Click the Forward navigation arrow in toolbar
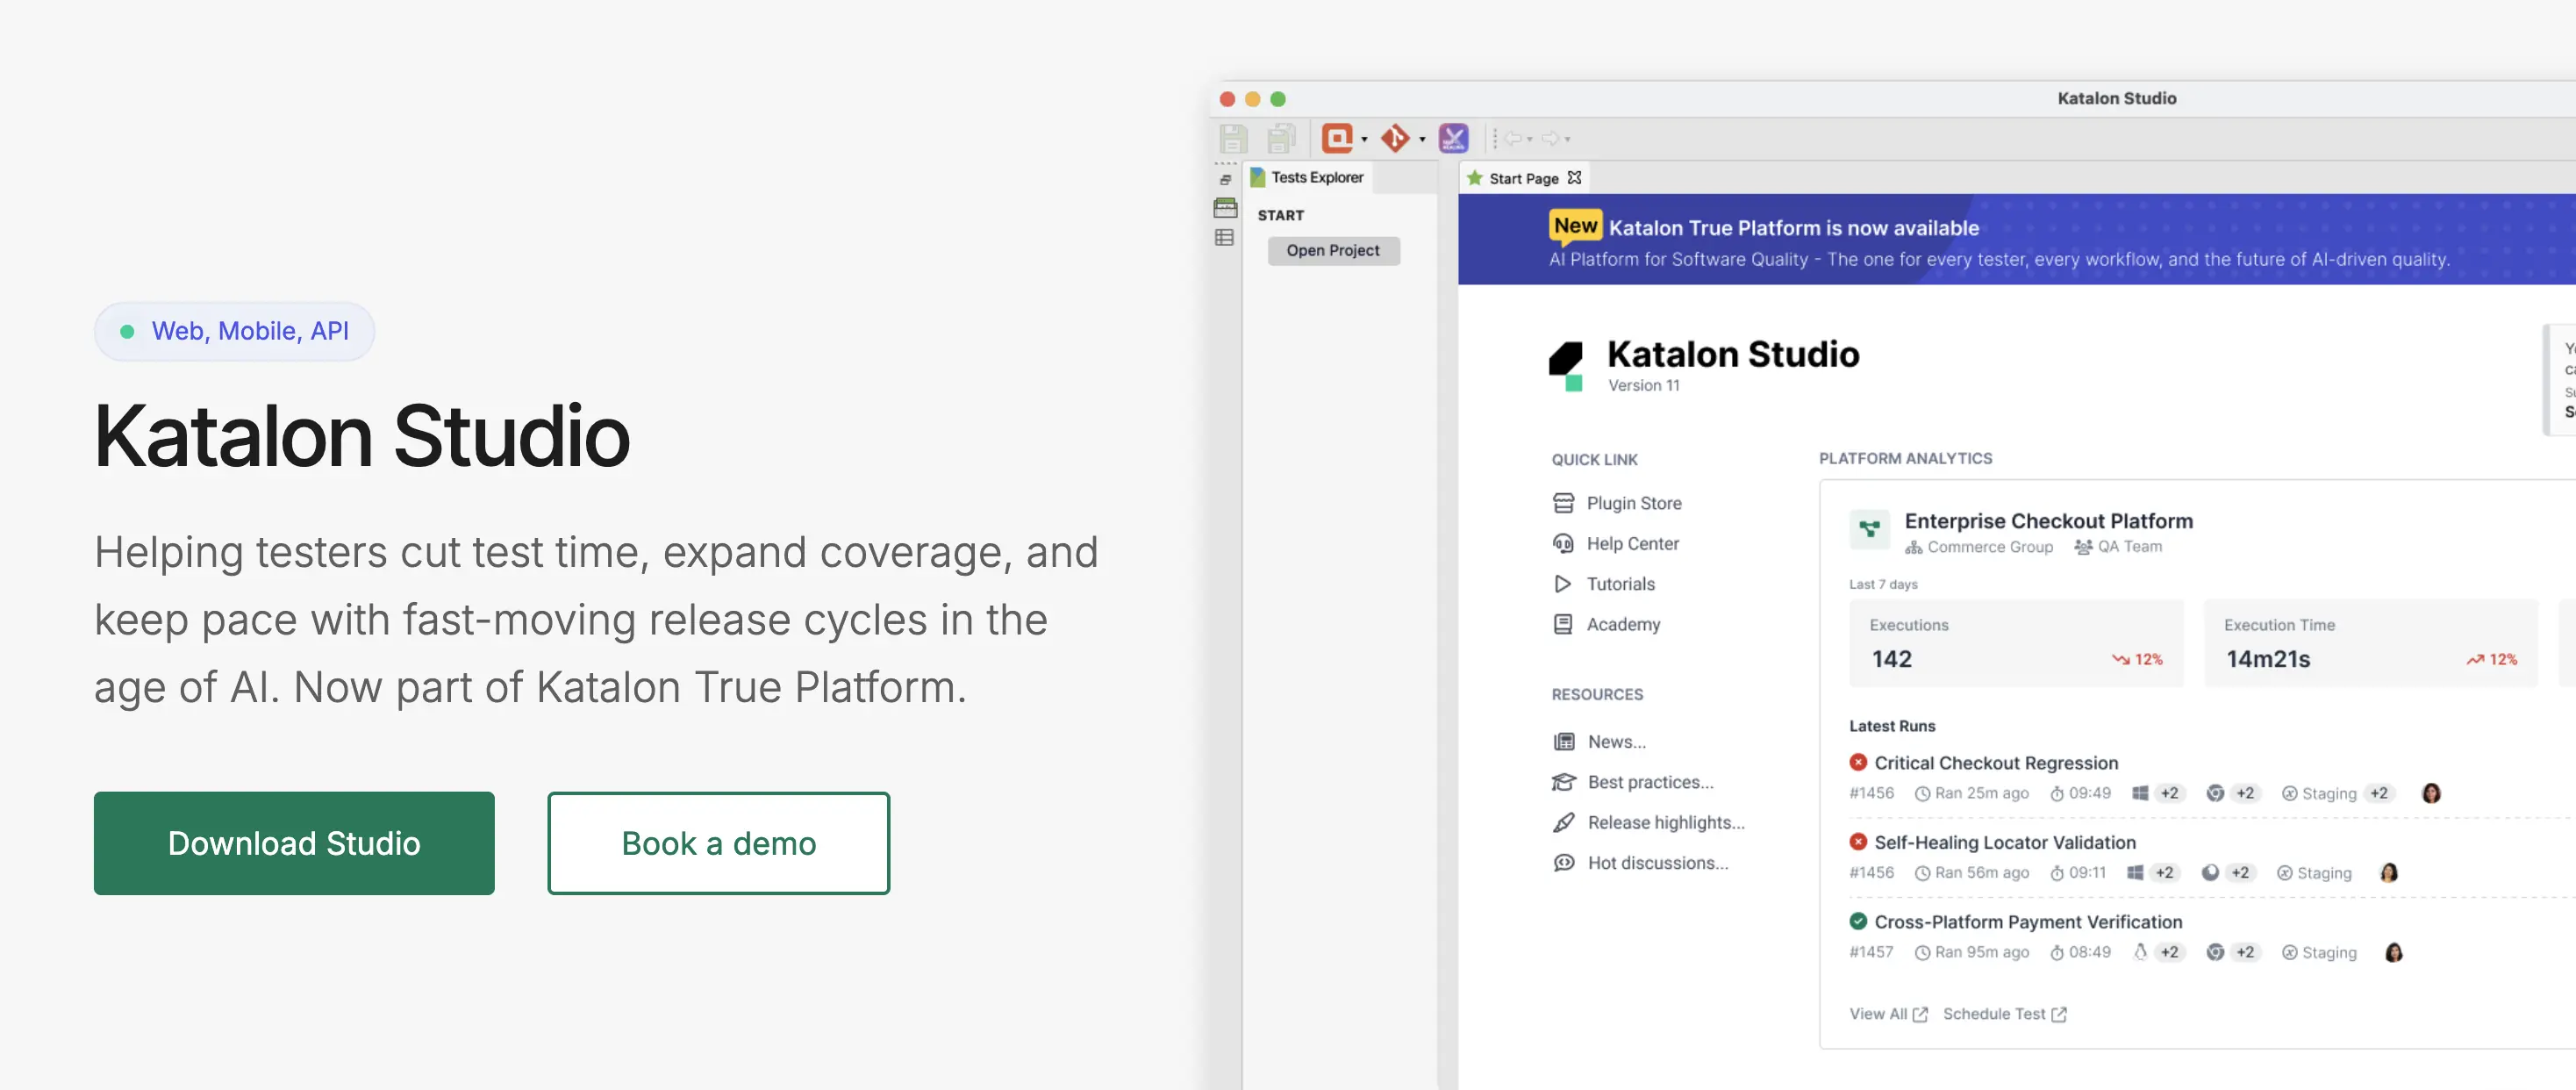The width and height of the screenshot is (2576, 1090). 1550,138
